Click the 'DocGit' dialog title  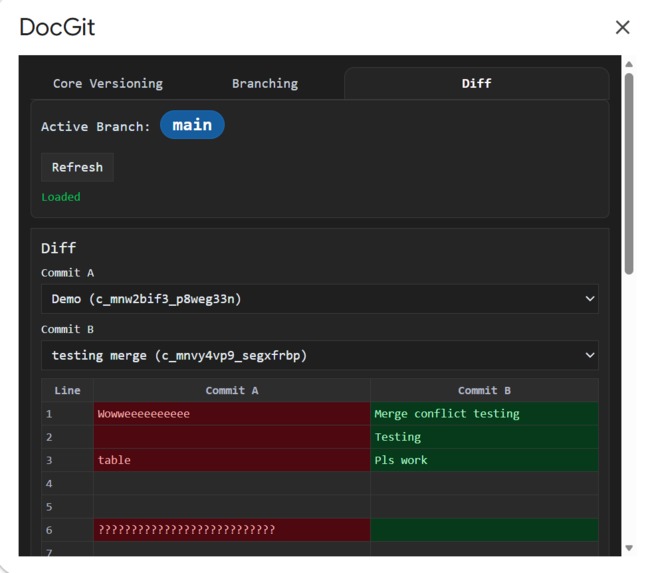(x=57, y=27)
